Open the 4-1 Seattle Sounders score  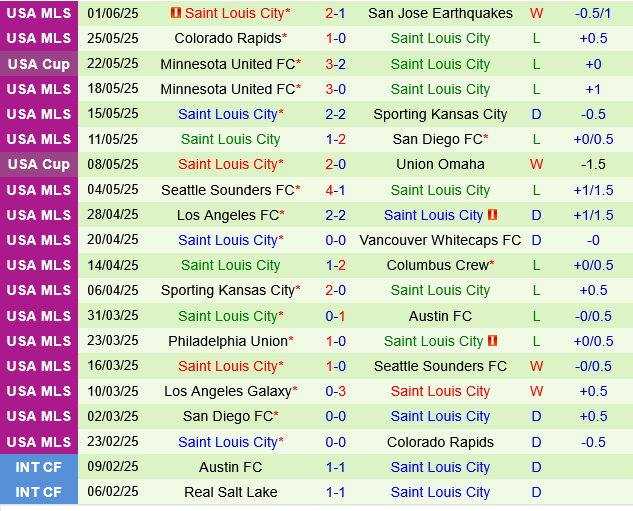pyautogui.click(x=336, y=190)
